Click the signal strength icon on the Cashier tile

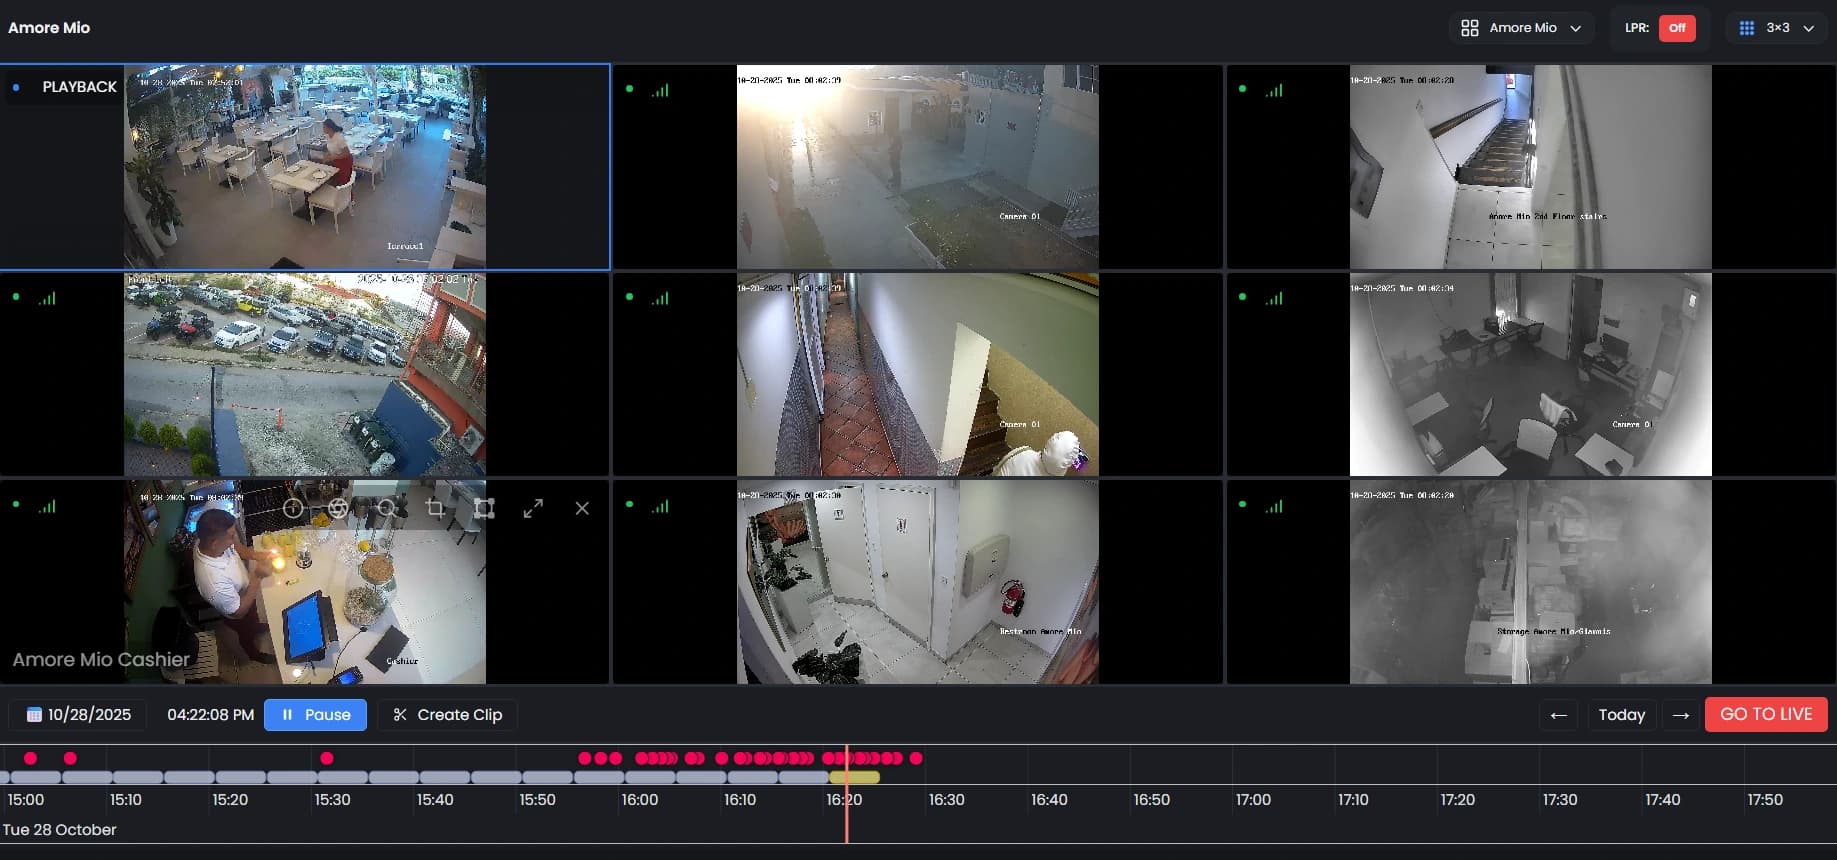(x=47, y=506)
